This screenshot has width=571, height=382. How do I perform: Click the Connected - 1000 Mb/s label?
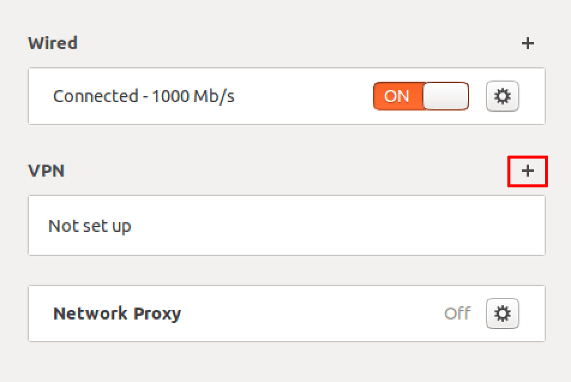[x=144, y=97]
